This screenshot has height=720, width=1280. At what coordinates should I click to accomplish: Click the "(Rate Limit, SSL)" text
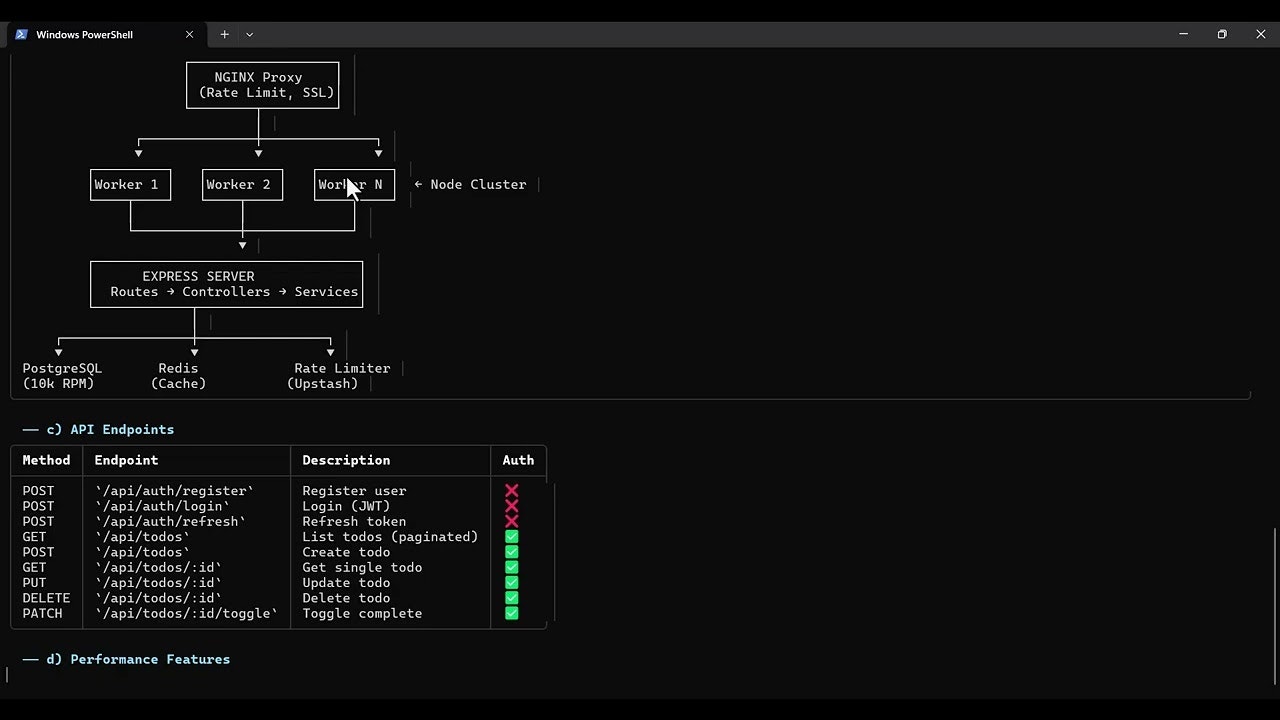click(x=266, y=93)
